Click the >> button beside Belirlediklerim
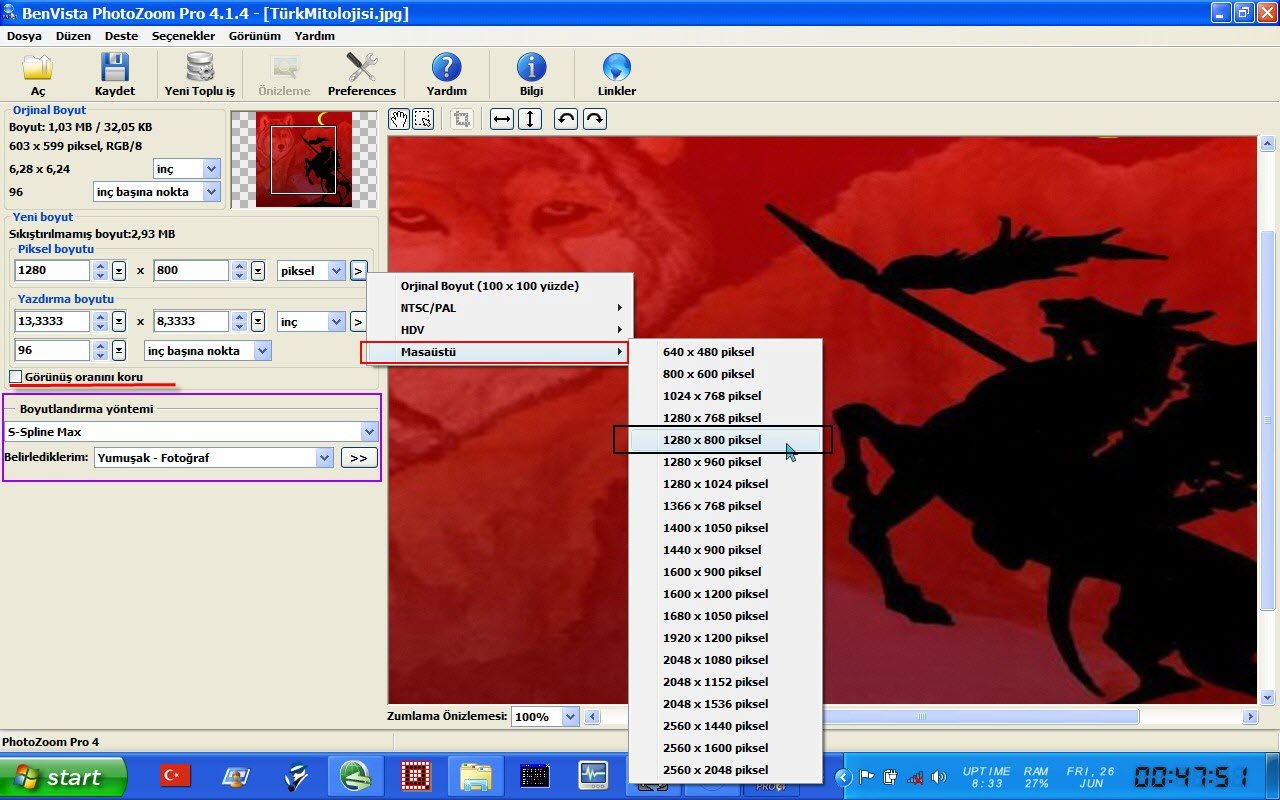 (358, 458)
